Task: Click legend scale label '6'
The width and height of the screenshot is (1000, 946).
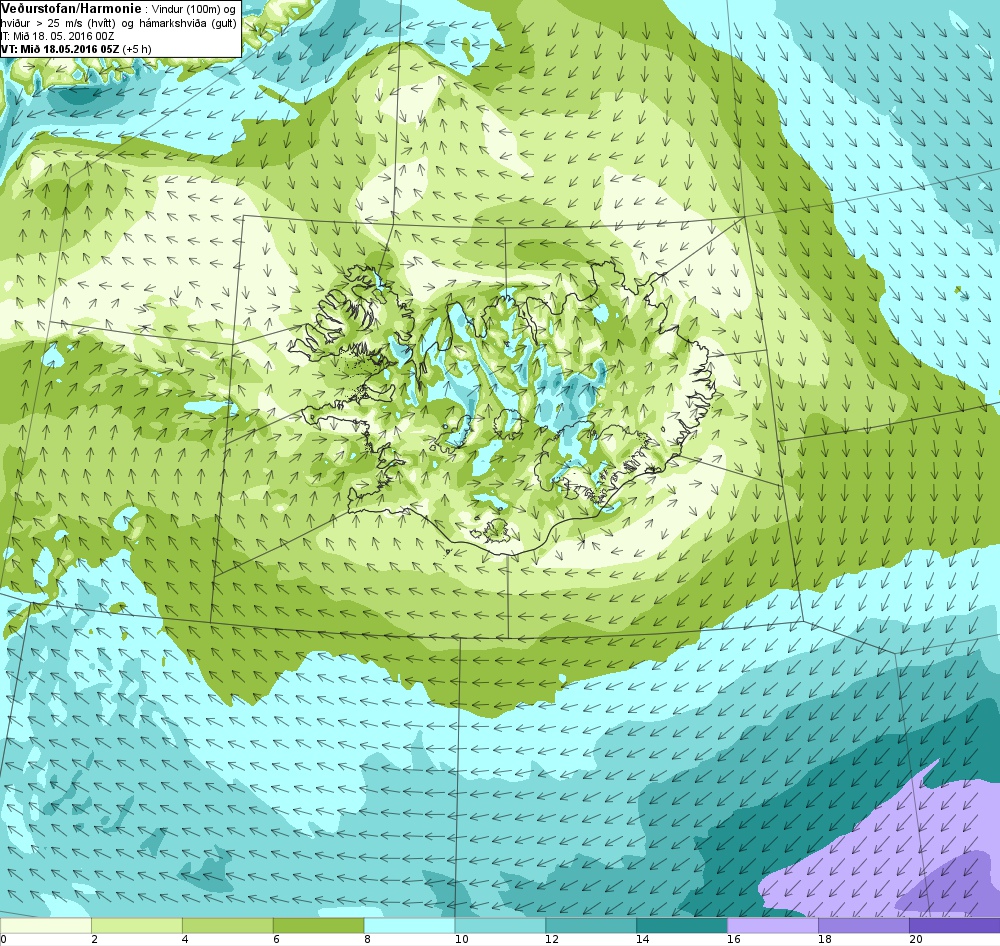Action: (x=276, y=939)
